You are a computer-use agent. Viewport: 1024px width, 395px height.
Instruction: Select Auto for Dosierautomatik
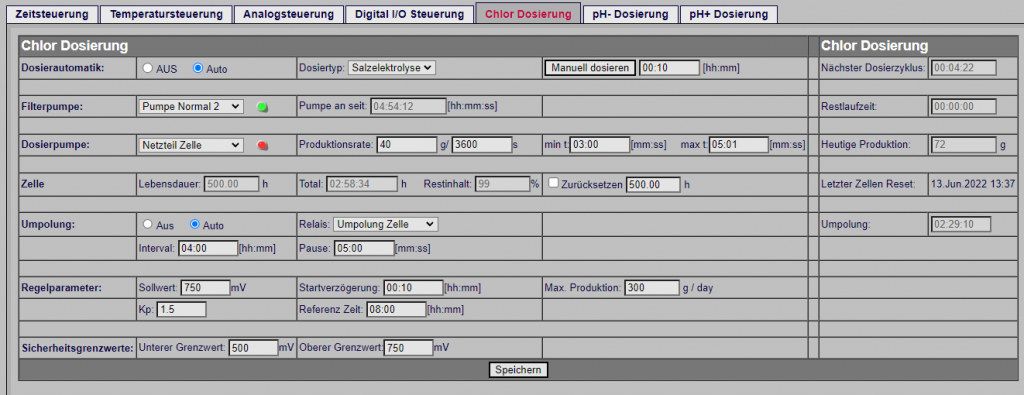(198, 69)
